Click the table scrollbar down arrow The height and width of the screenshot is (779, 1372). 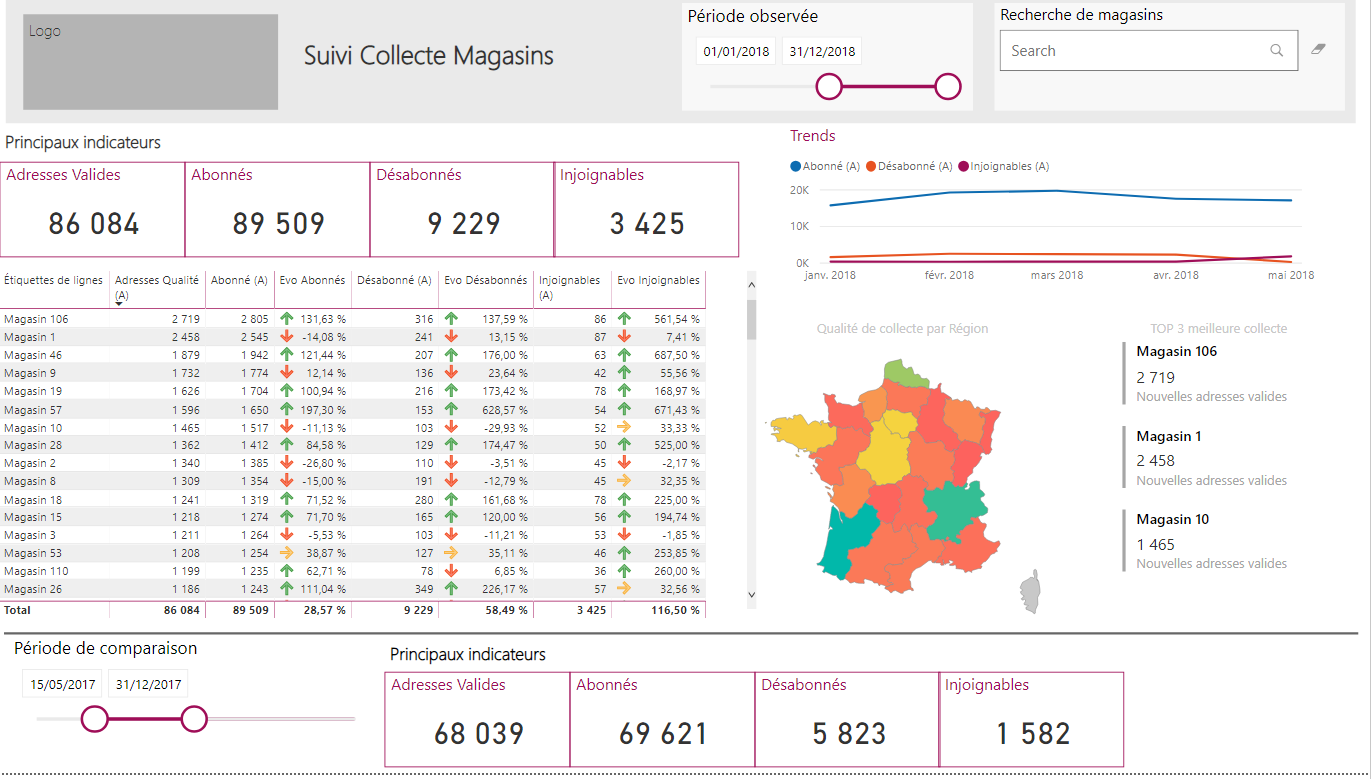click(x=751, y=595)
